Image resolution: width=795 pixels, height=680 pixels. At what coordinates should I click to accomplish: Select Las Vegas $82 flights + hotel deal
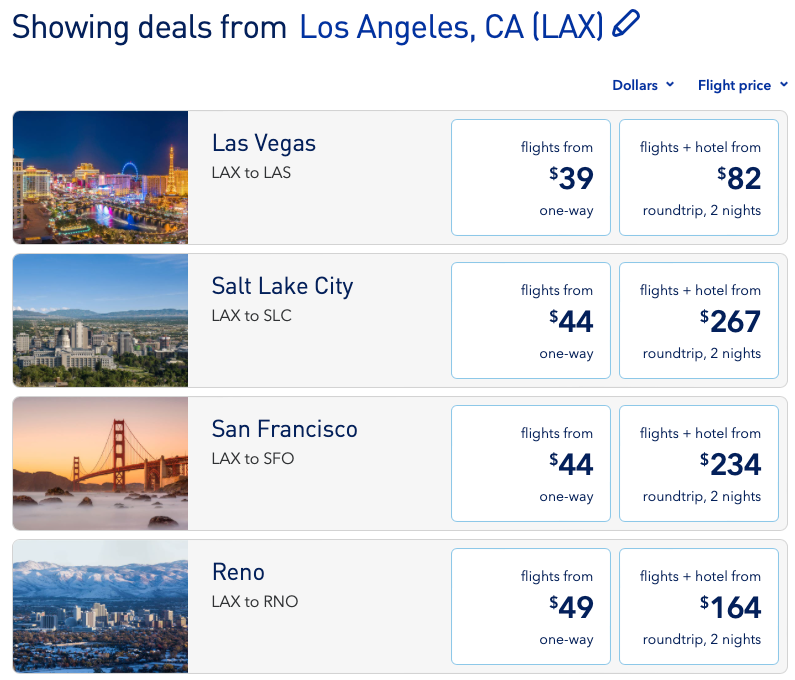[x=698, y=178]
